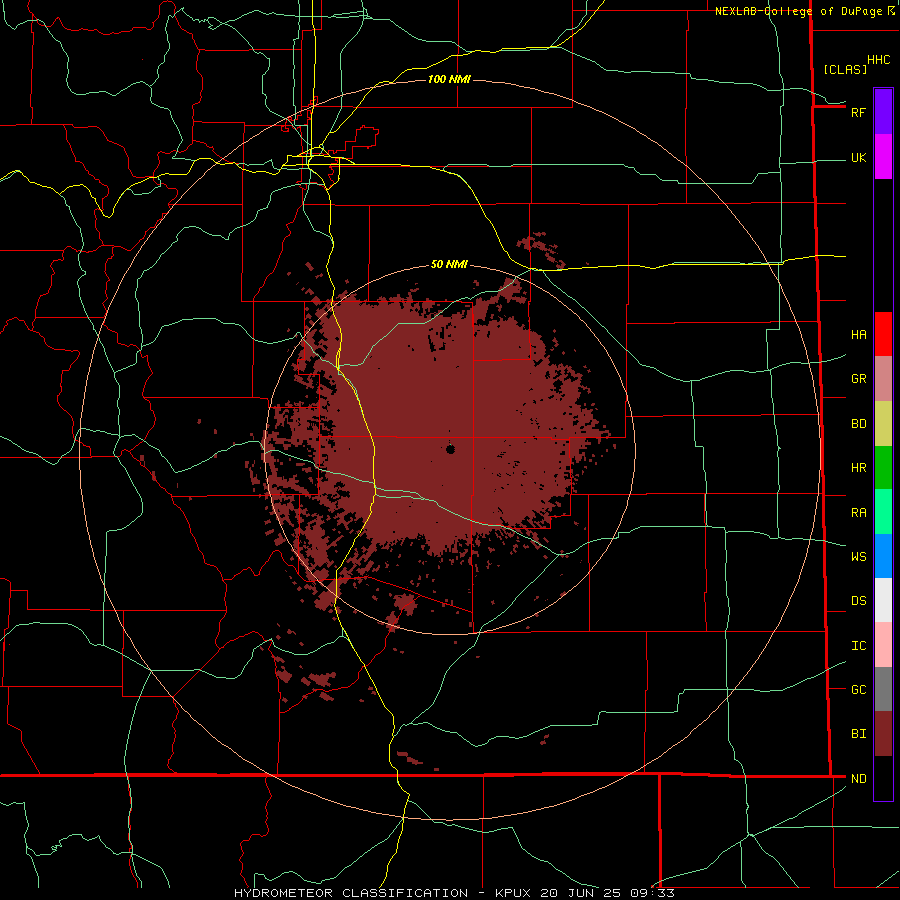Click the "[CLAS]" legend header
This screenshot has height=900, width=900.
845,70
